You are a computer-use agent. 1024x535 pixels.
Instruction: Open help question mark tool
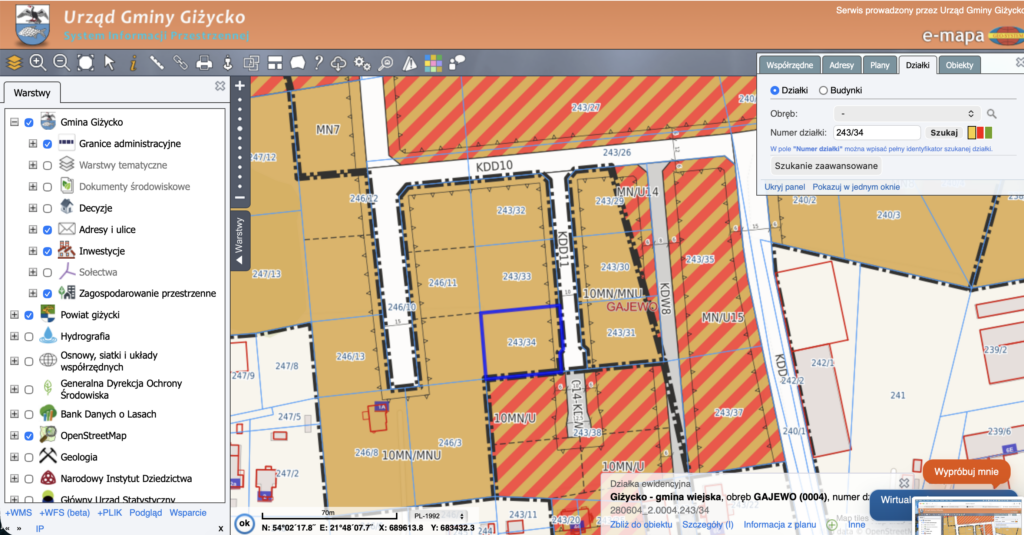(318, 63)
